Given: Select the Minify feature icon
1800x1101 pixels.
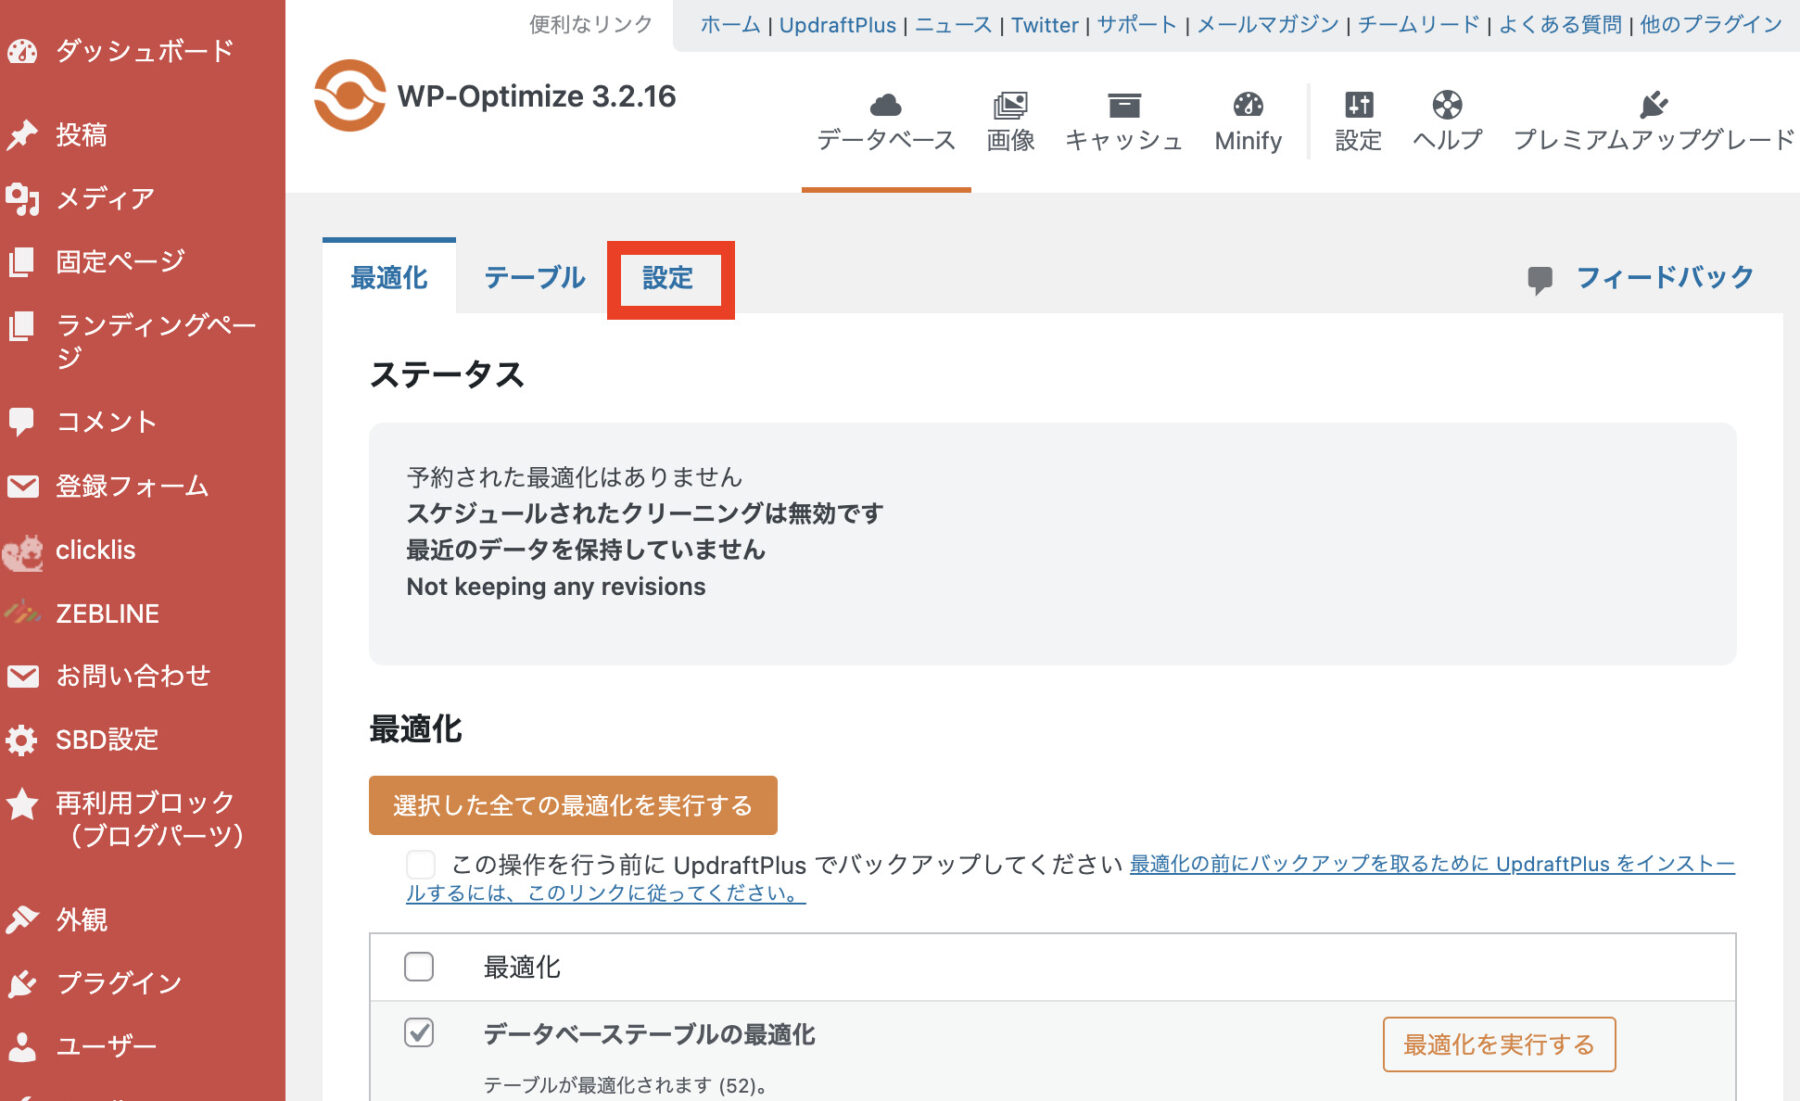Looking at the screenshot, I should point(1247,104).
